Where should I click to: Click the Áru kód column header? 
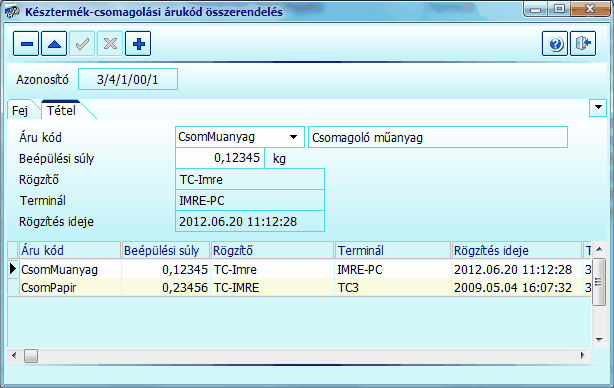pyautogui.click(x=70, y=251)
